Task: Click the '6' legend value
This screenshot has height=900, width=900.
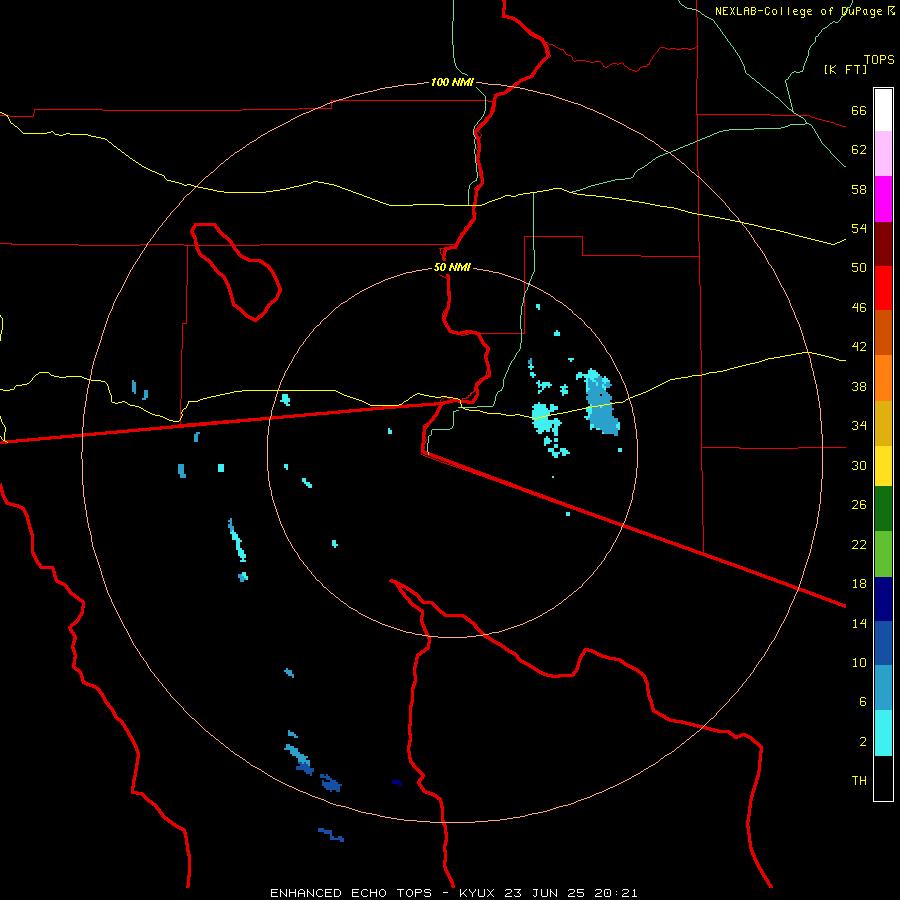Action: coord(863,701)
